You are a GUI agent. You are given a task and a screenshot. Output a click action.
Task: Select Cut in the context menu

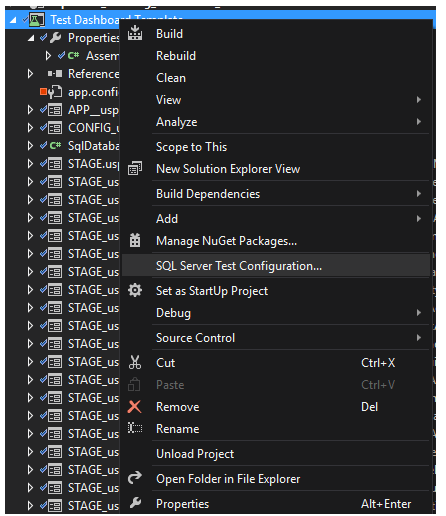tap(276, 363)
